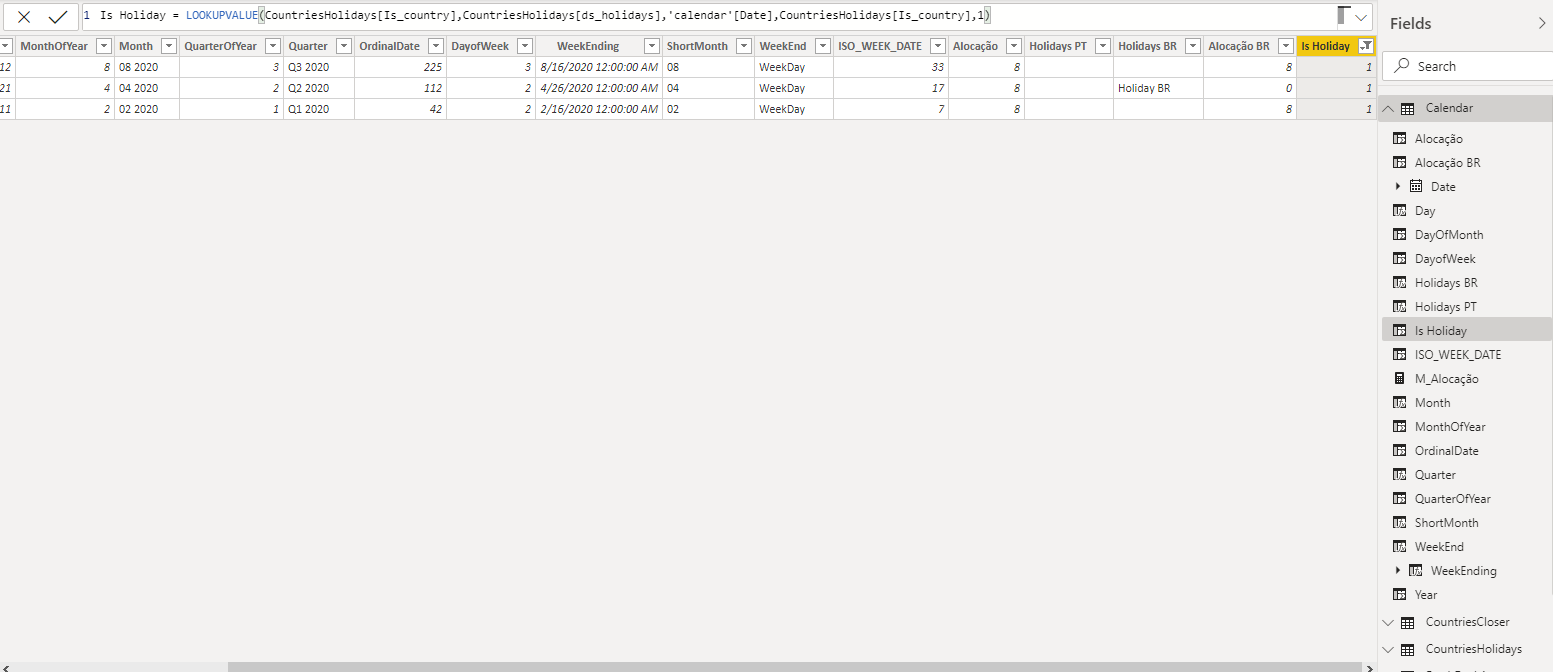Viewport: 1553px width, 672px height.
Task: Open the ShortMonth column filter dropdown
Action: pos(744,46)
